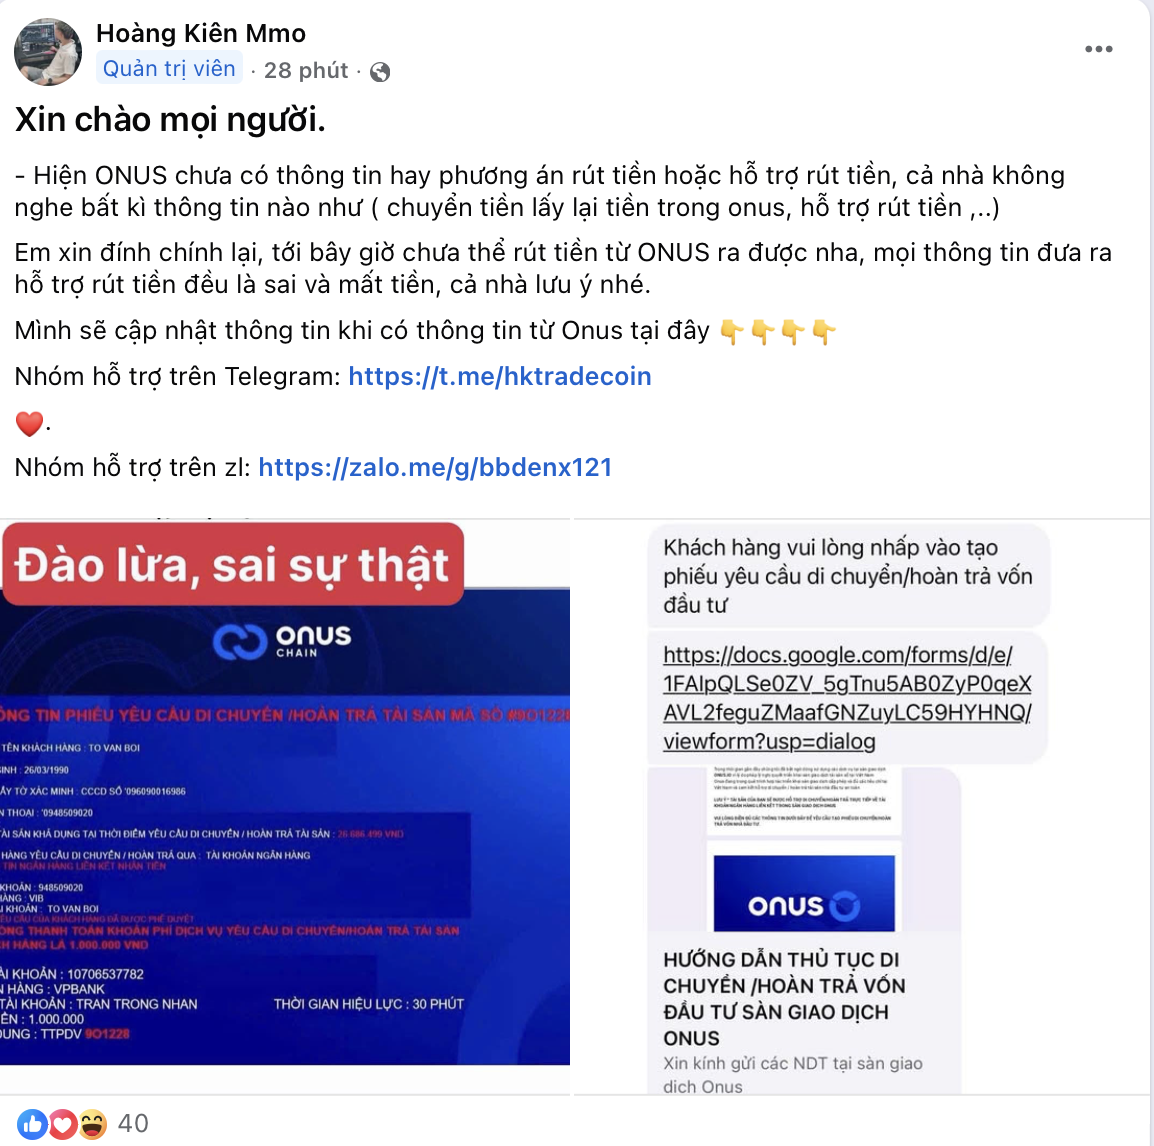
Task: Open the blue ONUS scam notice image
Action: (x=285, y=791)
